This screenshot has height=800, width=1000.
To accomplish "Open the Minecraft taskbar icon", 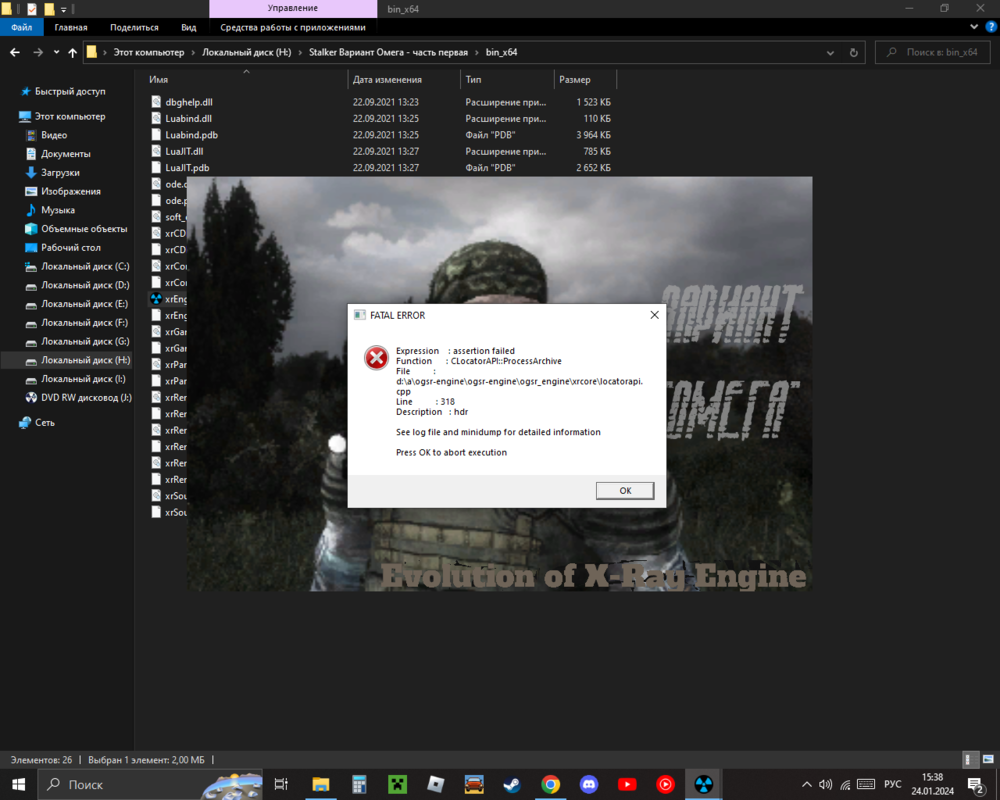I will [x=397, y=784].
